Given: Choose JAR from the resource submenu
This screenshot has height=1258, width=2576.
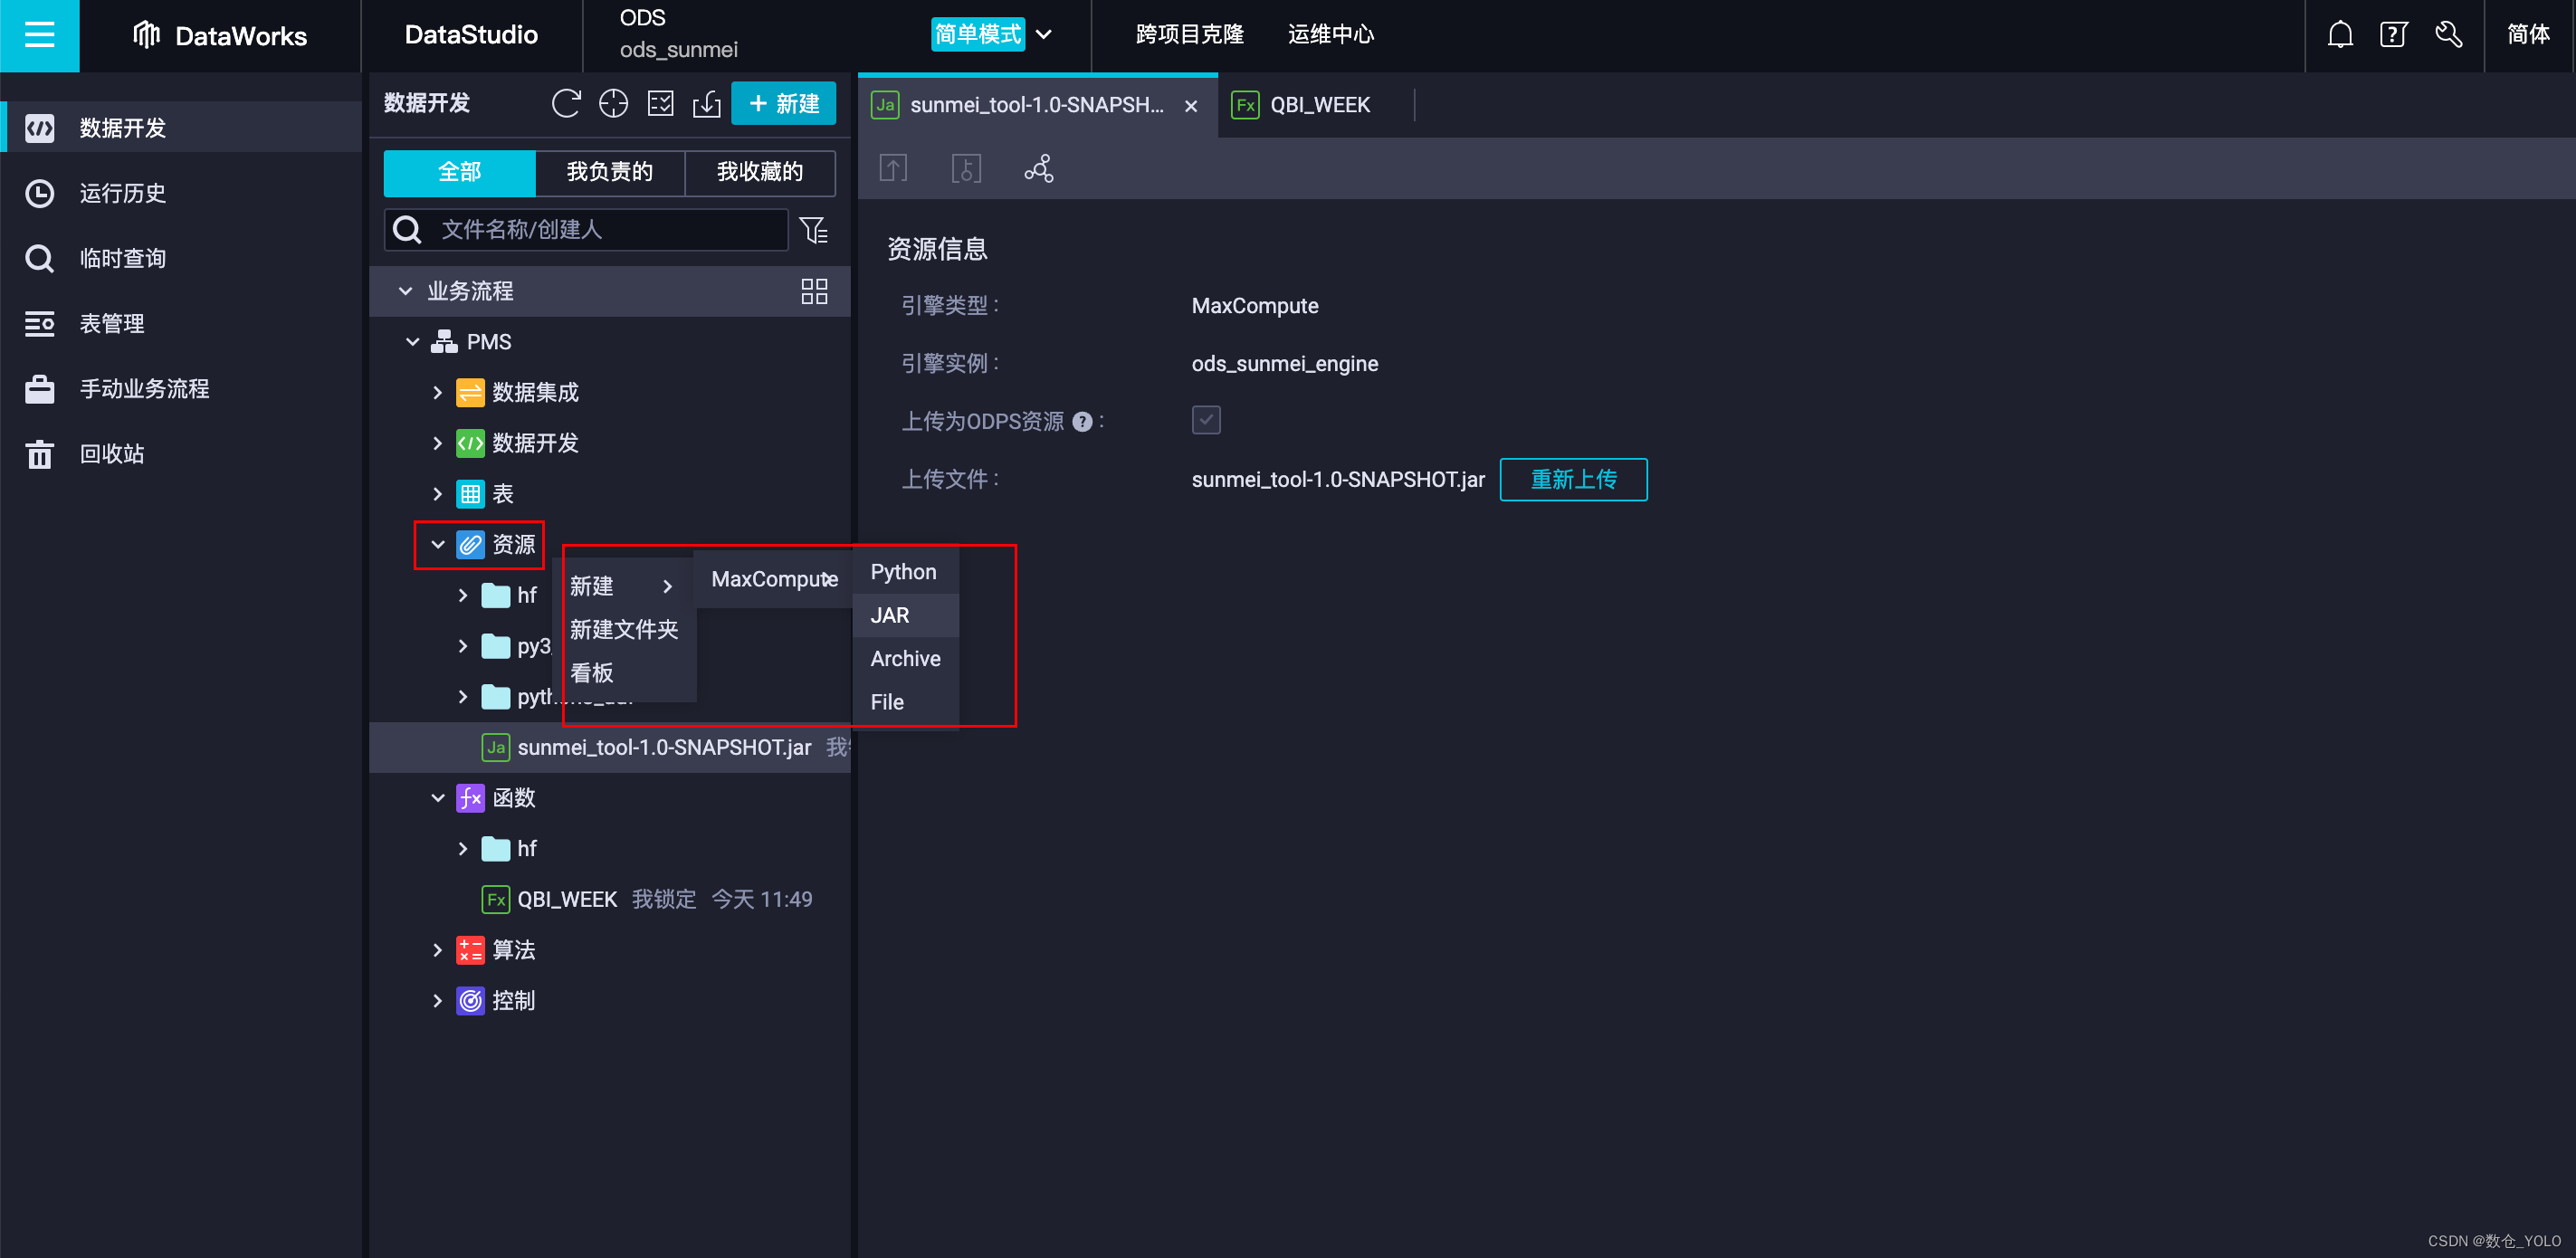Looking at the screenshot, I should [x=905, y=615].
